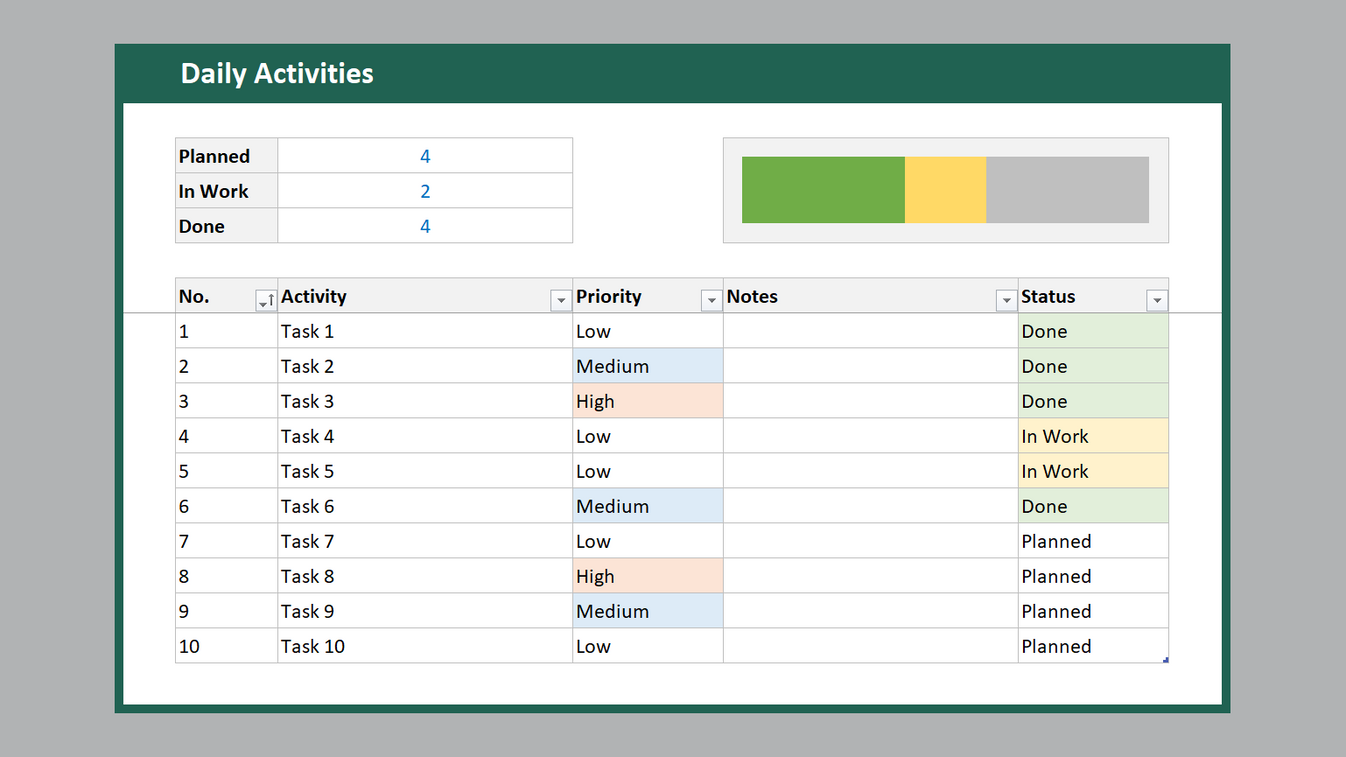Click the Planned status cell of Task 7
Screen dimensions: 1346x757
1090,541
